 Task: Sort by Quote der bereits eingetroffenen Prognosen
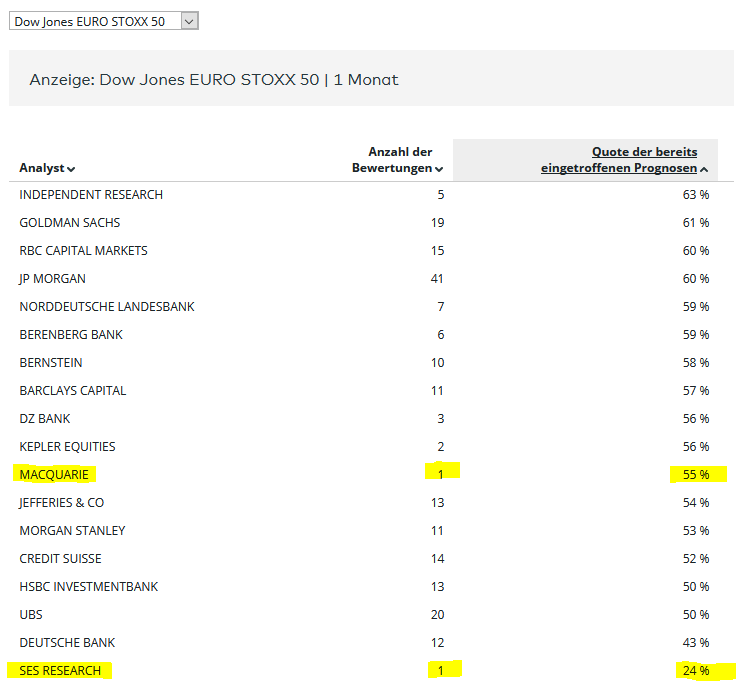click(618, 160)
